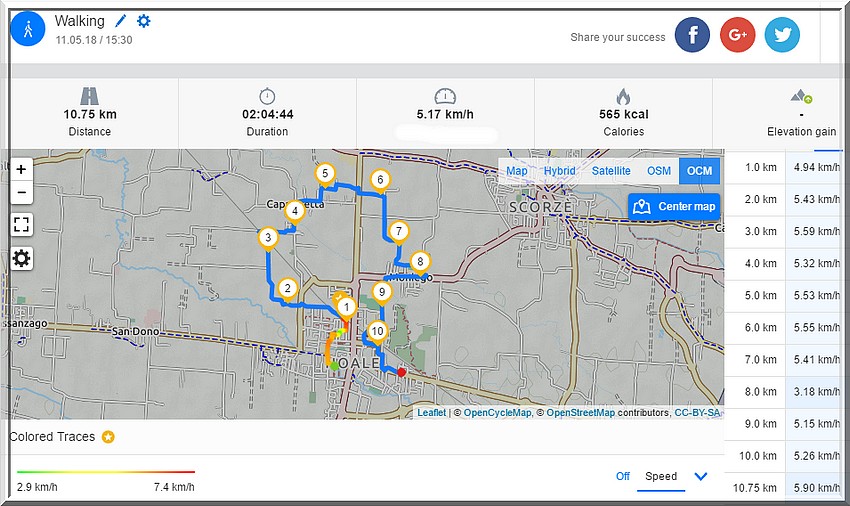Share workout on Twitter
The image size is (850, 506).
pyautogui.click(x=782, y=35)
